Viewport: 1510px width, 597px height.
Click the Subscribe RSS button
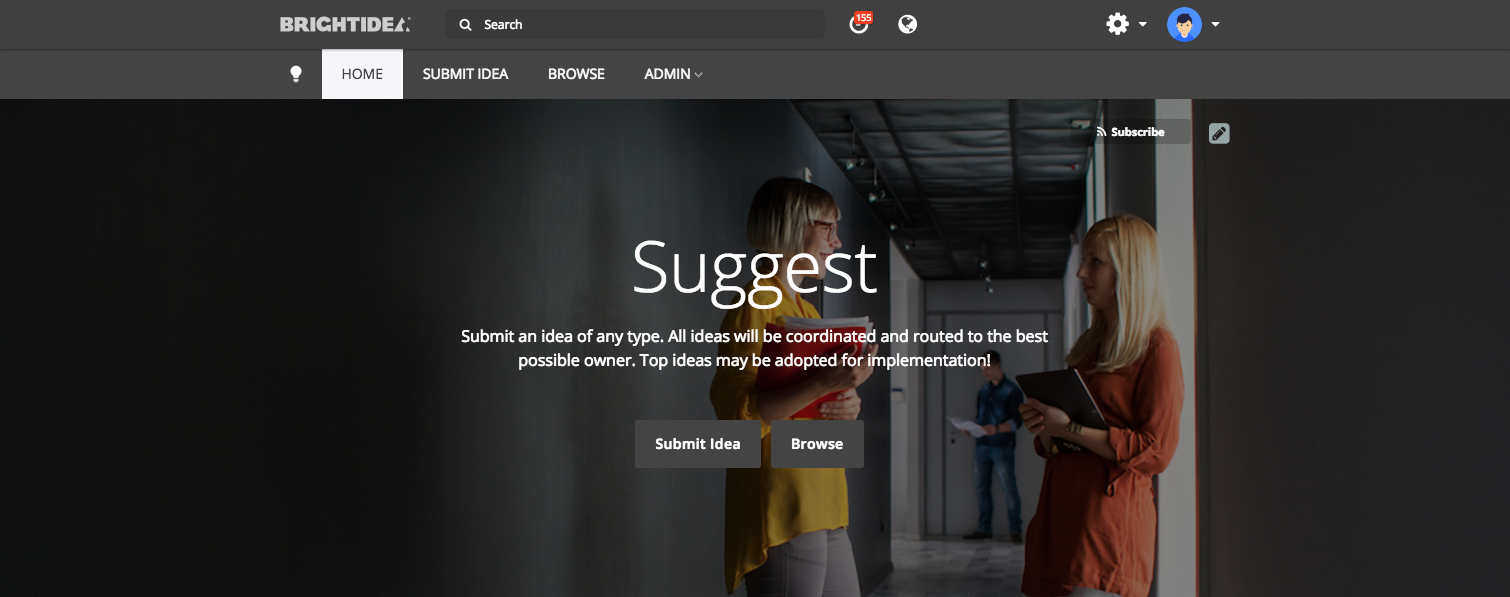[x=1131, y=132]
